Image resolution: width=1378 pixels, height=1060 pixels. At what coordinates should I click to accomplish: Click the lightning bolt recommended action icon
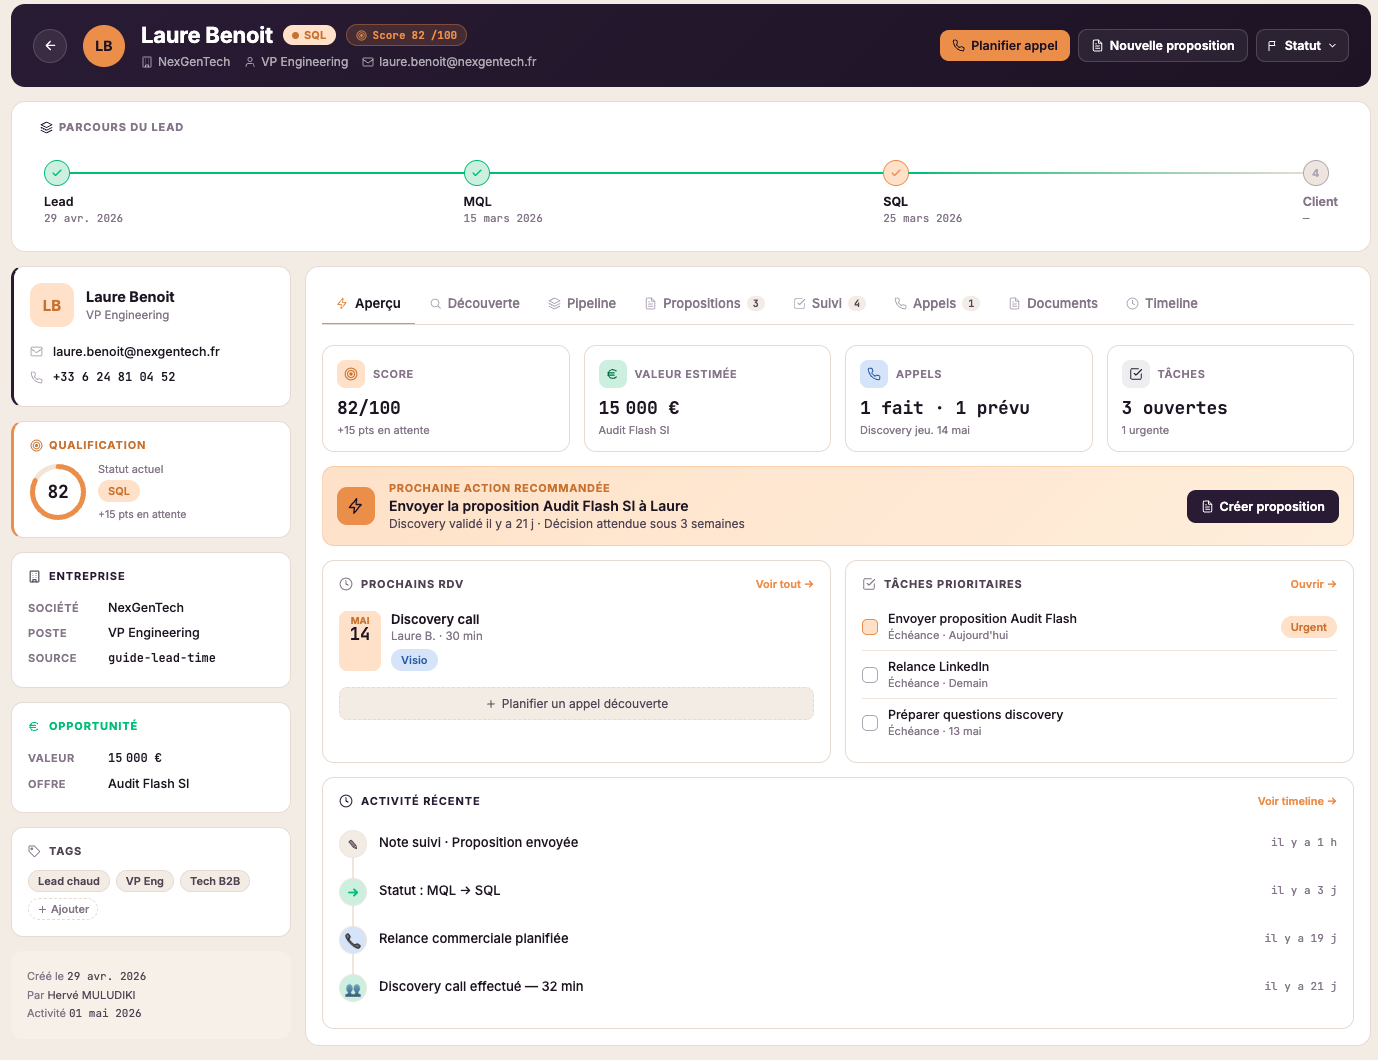pyautogui.click(x=356, y=506)
